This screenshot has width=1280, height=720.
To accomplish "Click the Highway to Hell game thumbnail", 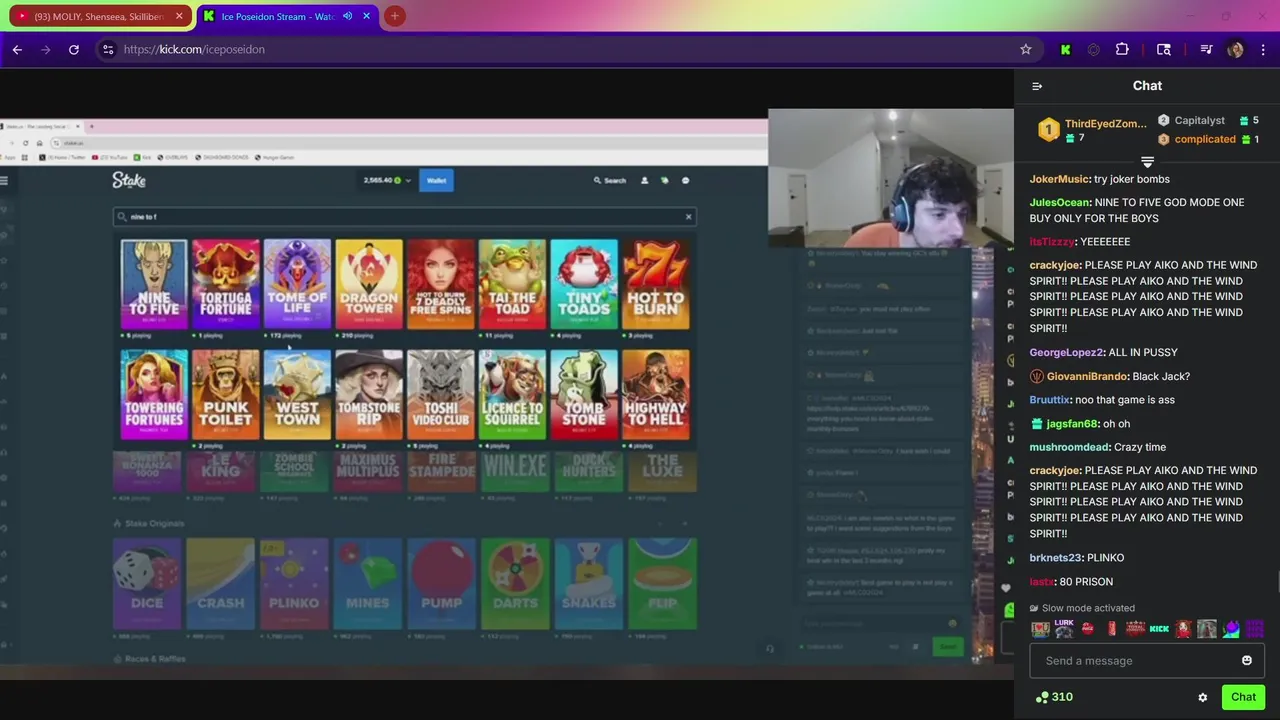I will [656, 394].
